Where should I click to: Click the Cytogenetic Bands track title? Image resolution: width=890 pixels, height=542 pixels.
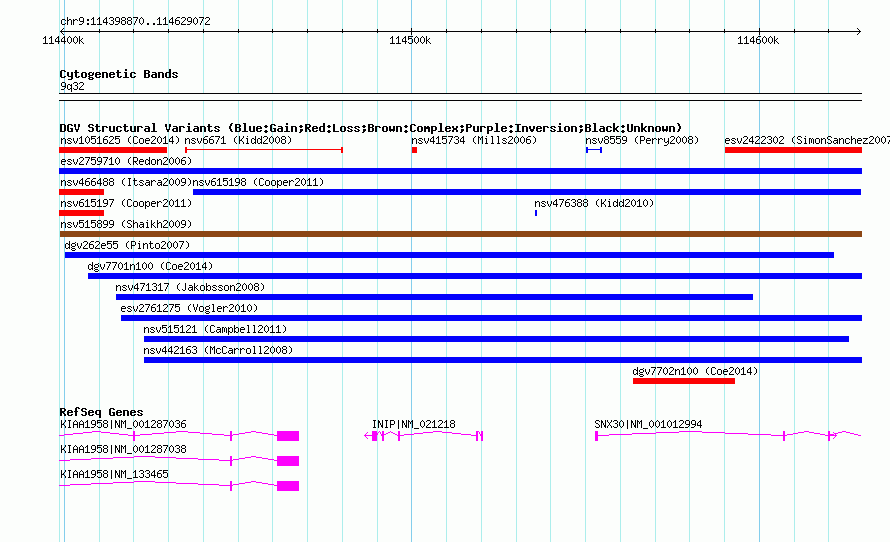[119, 74]
